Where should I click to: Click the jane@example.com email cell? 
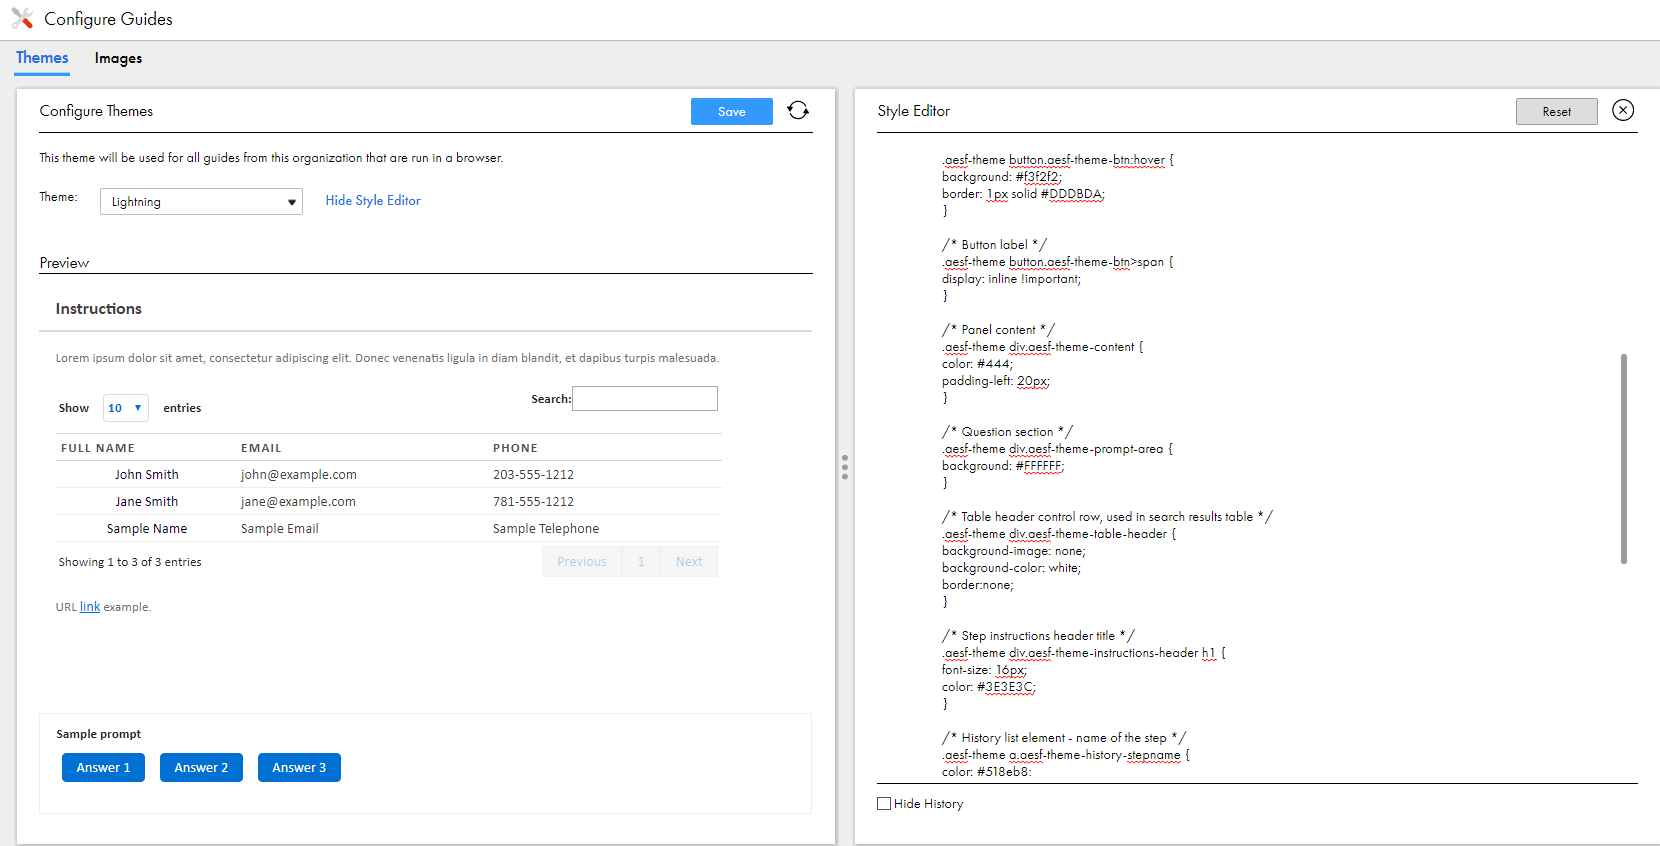point(298,502)
